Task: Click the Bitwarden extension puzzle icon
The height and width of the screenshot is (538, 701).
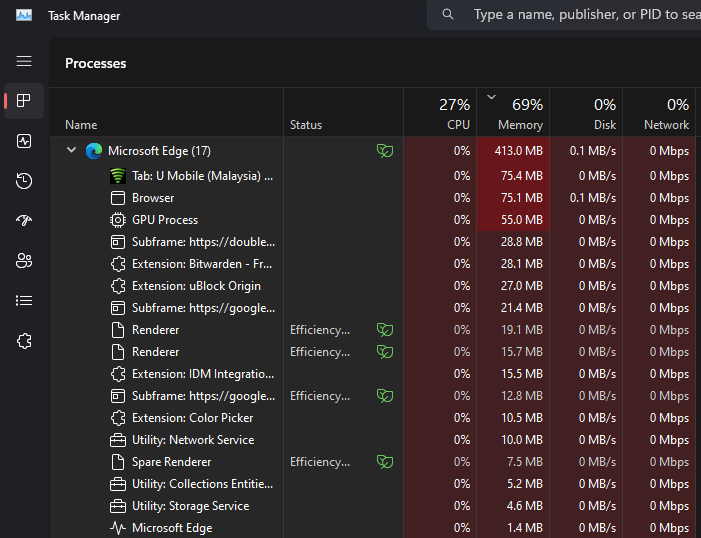Action: coord(118,264)
